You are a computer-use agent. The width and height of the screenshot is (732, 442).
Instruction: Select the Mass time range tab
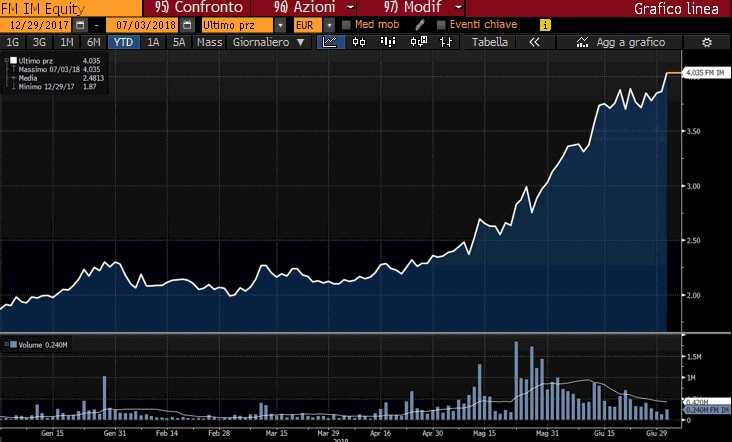click(210, 42)
